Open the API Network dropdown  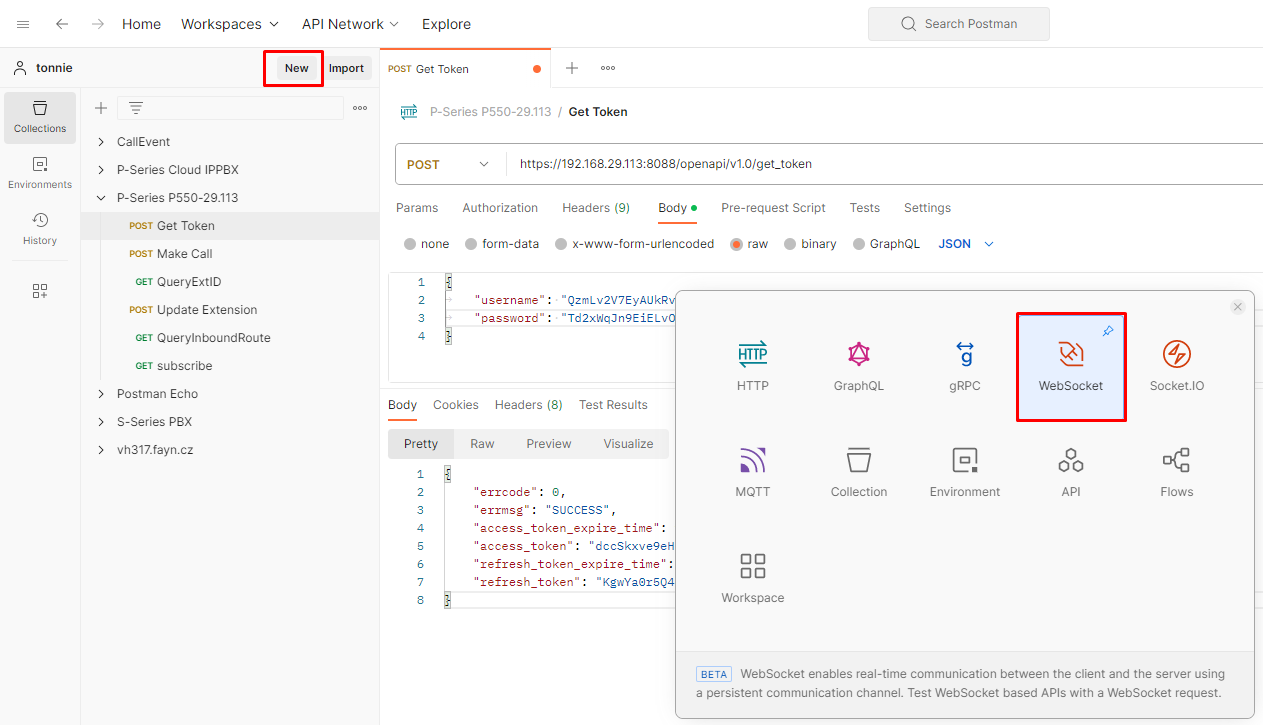[x=350, y=24]
